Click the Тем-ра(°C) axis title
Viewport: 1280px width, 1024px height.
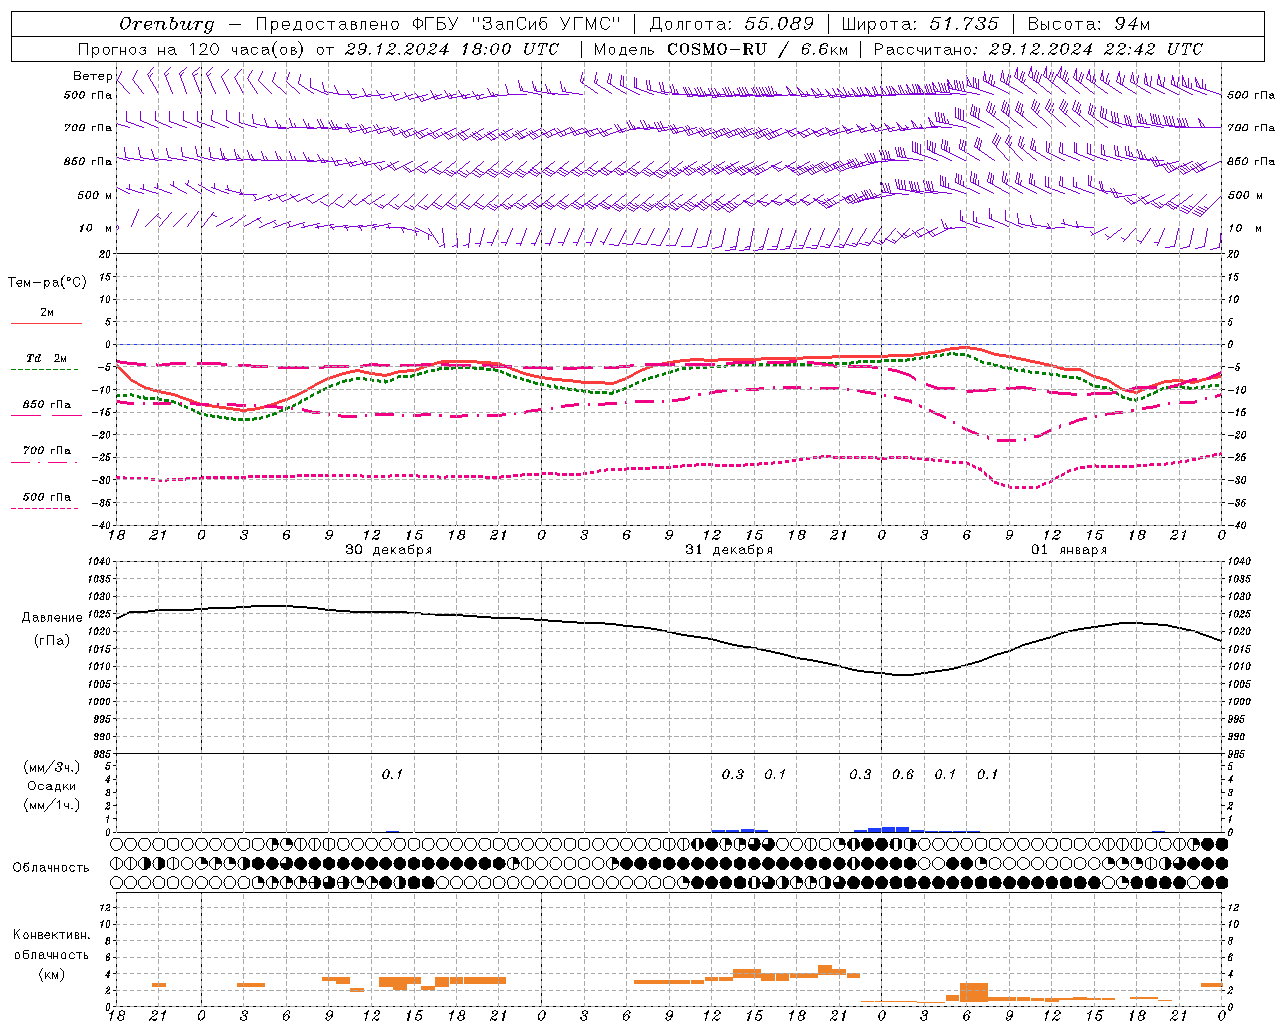point(47,283)
